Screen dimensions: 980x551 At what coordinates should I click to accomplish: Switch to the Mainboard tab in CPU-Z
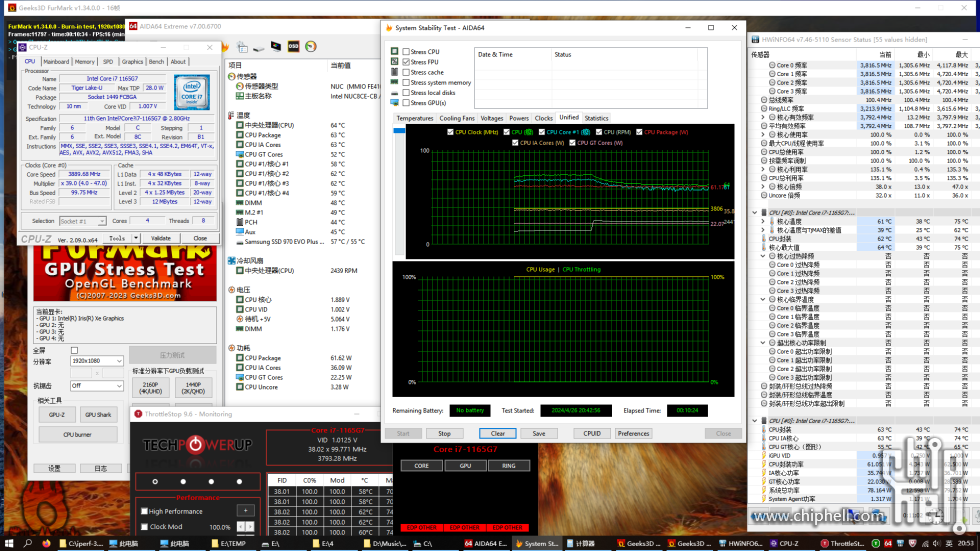tap(56, 62)
